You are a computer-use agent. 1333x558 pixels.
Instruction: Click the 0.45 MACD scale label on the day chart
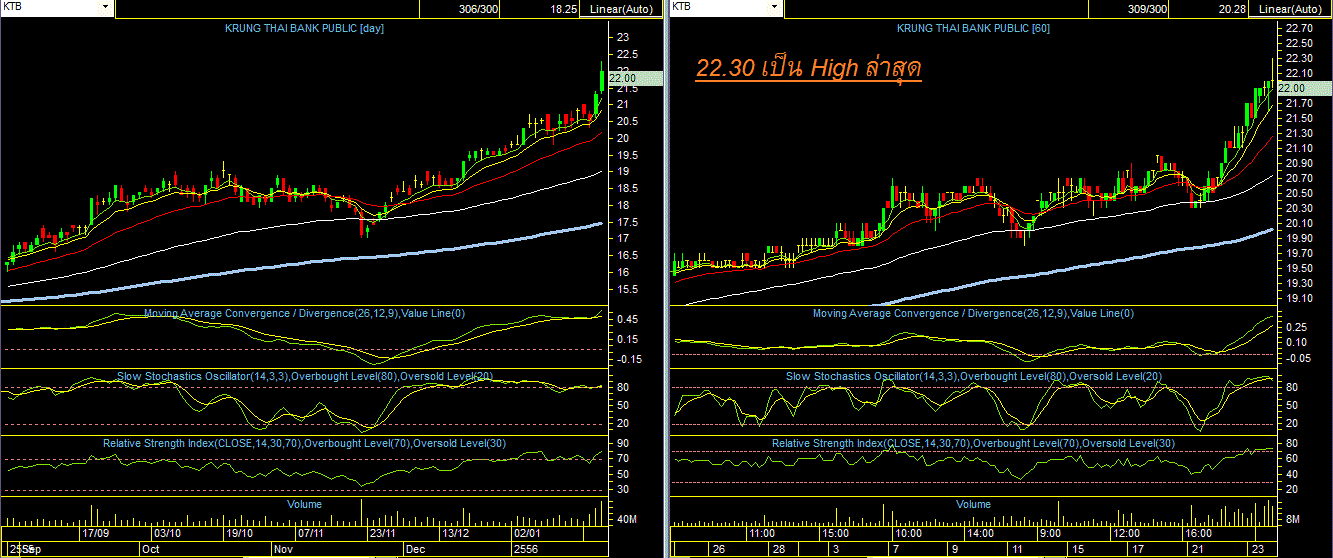point(629,319)
